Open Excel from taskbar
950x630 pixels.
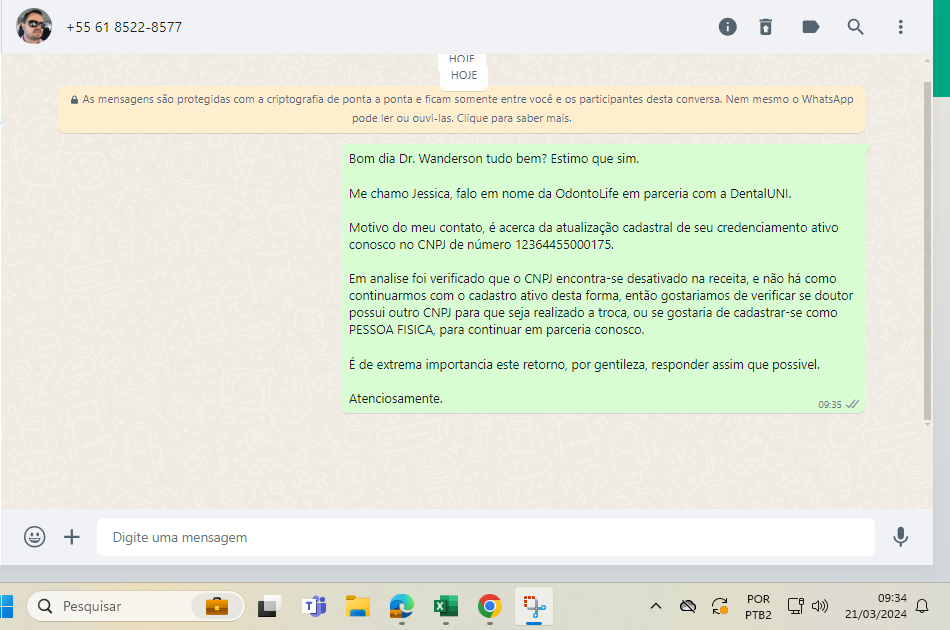pos(445,606)
